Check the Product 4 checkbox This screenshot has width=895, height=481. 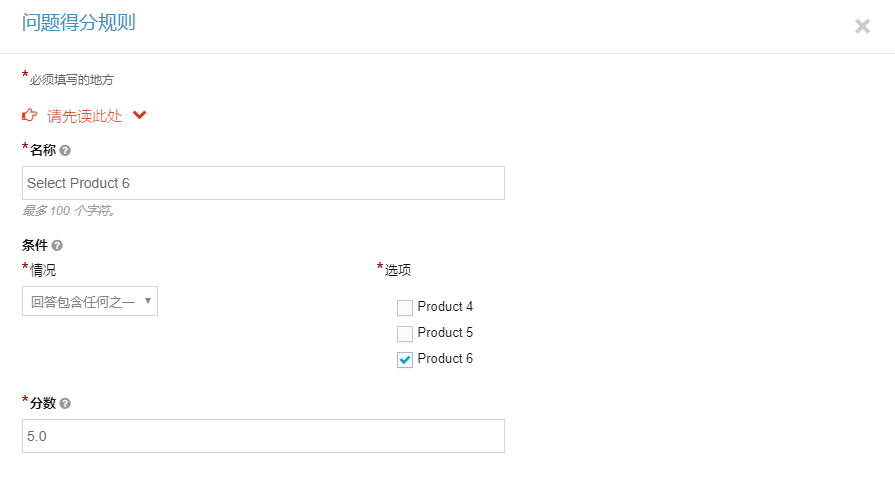click(405, 308)
